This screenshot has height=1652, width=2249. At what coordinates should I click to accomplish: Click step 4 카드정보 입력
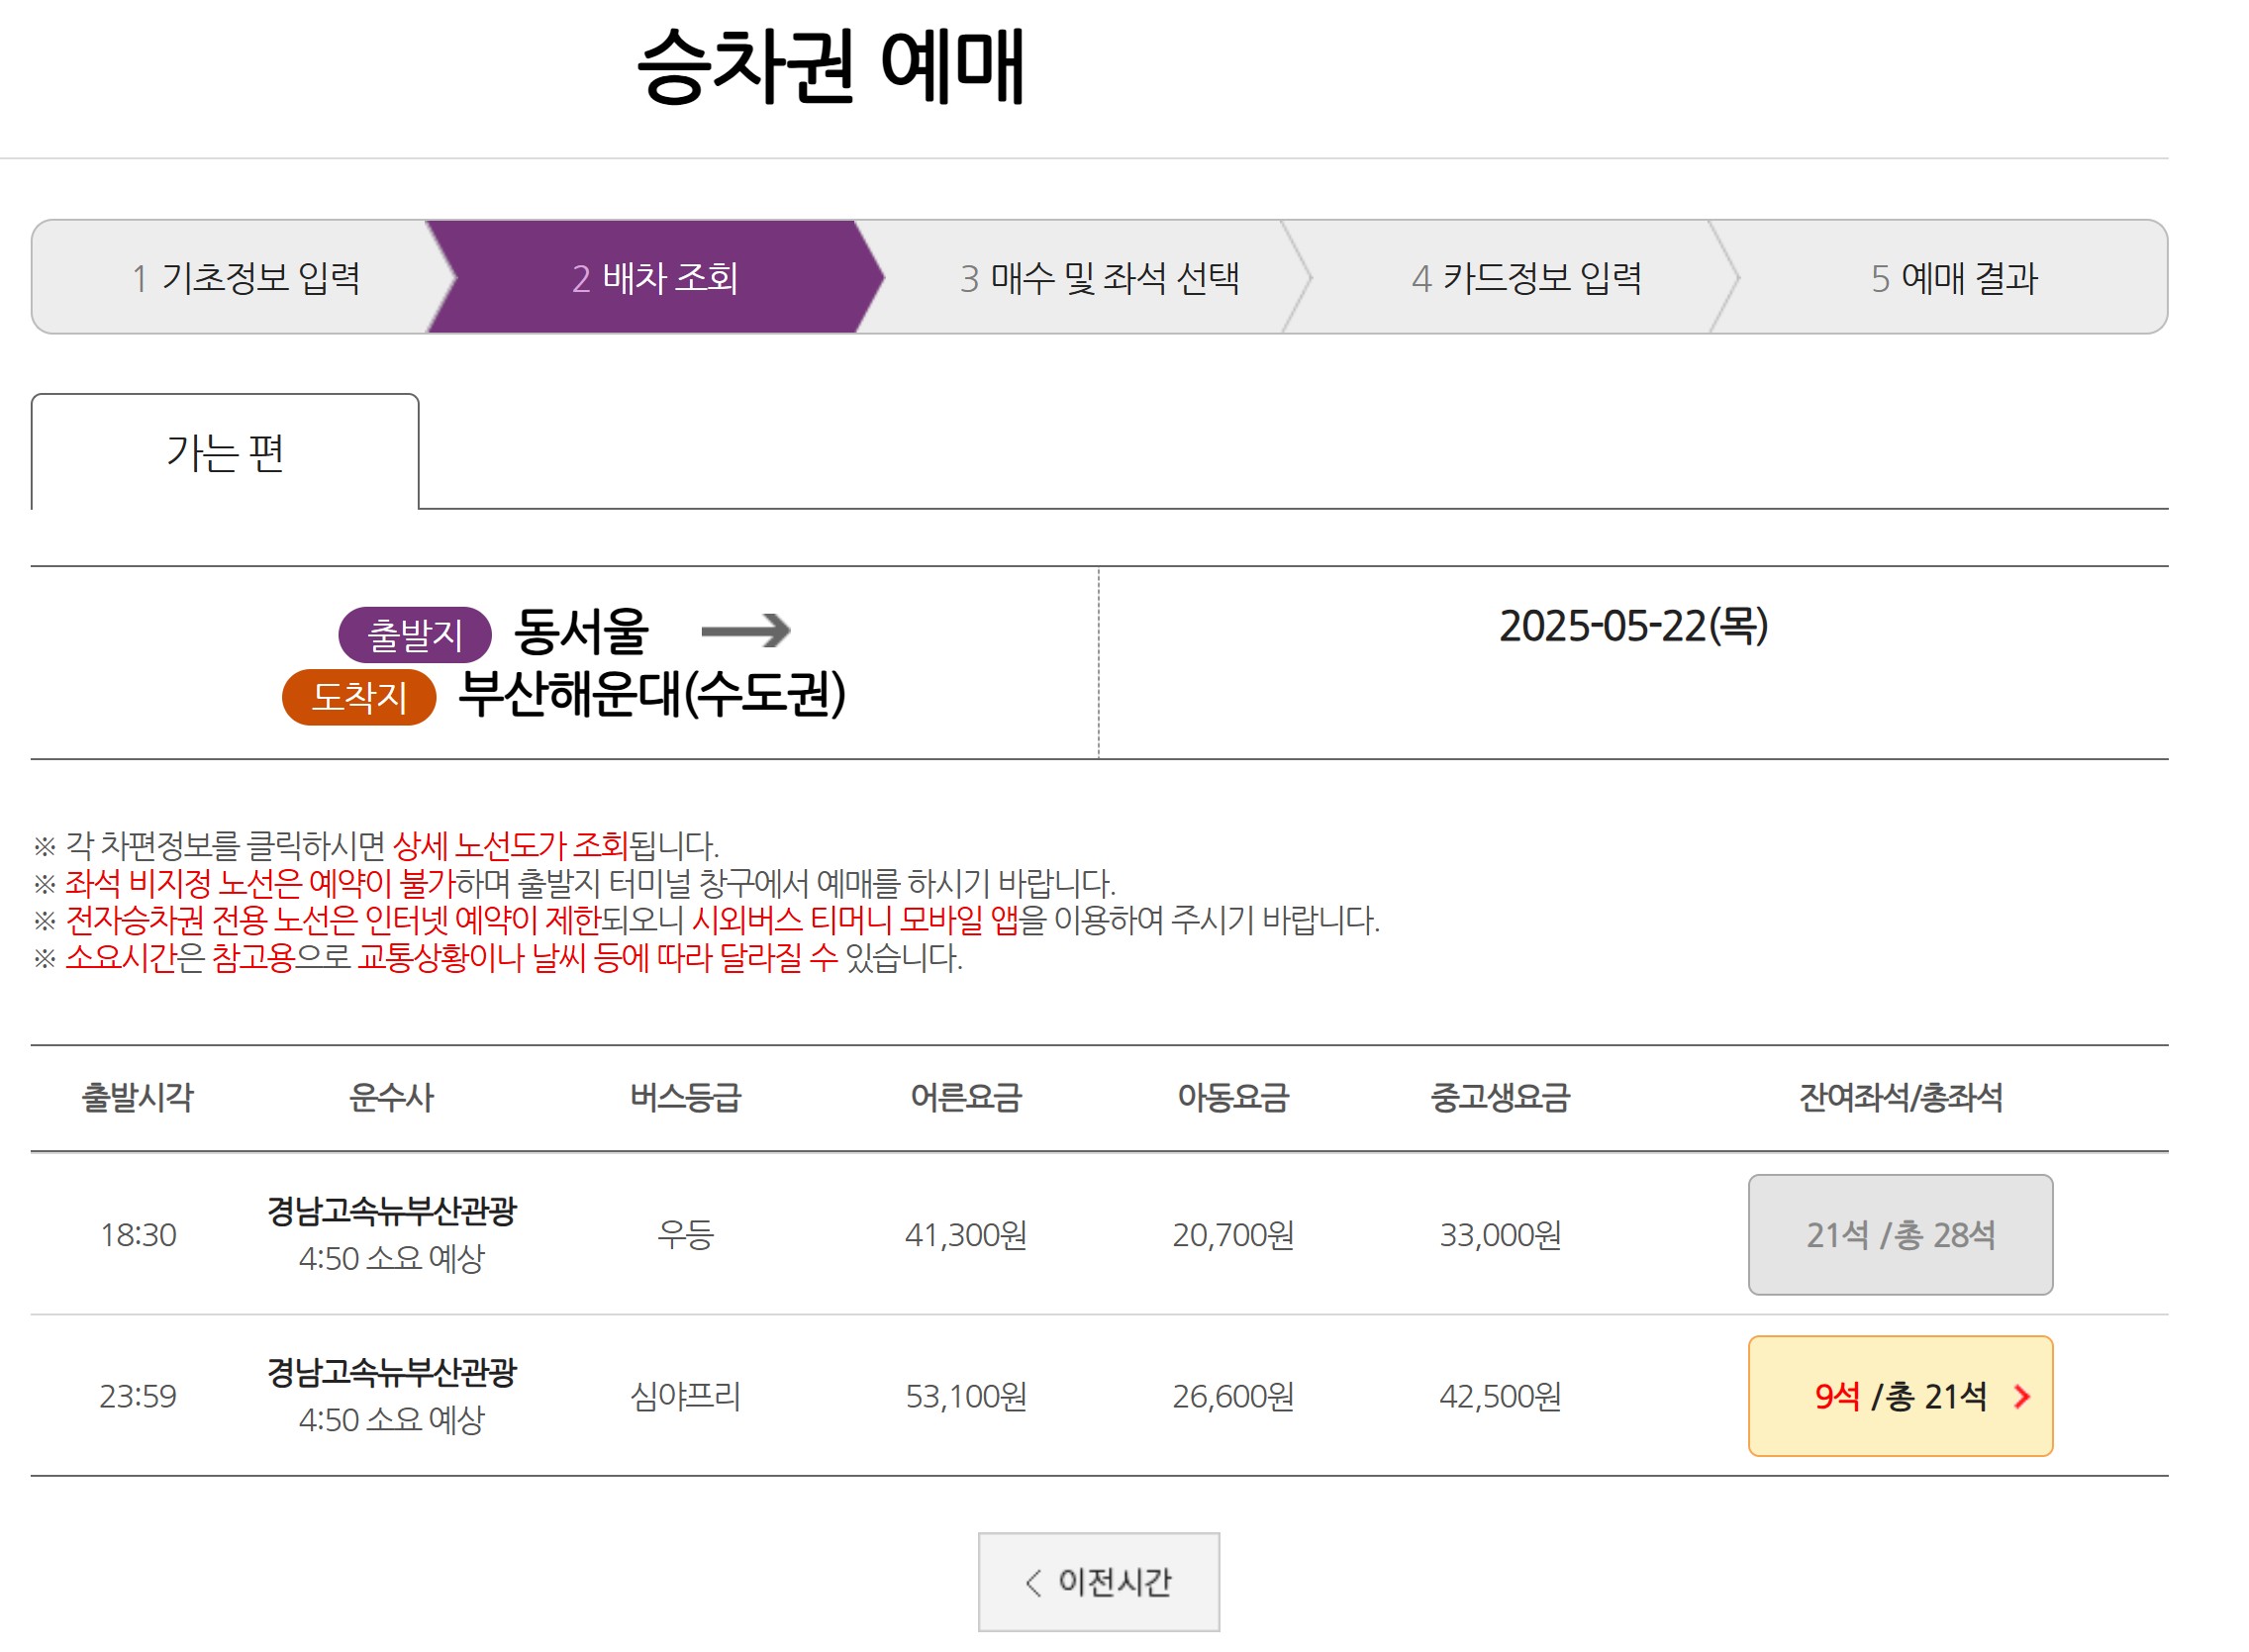tap(1526, 277)
